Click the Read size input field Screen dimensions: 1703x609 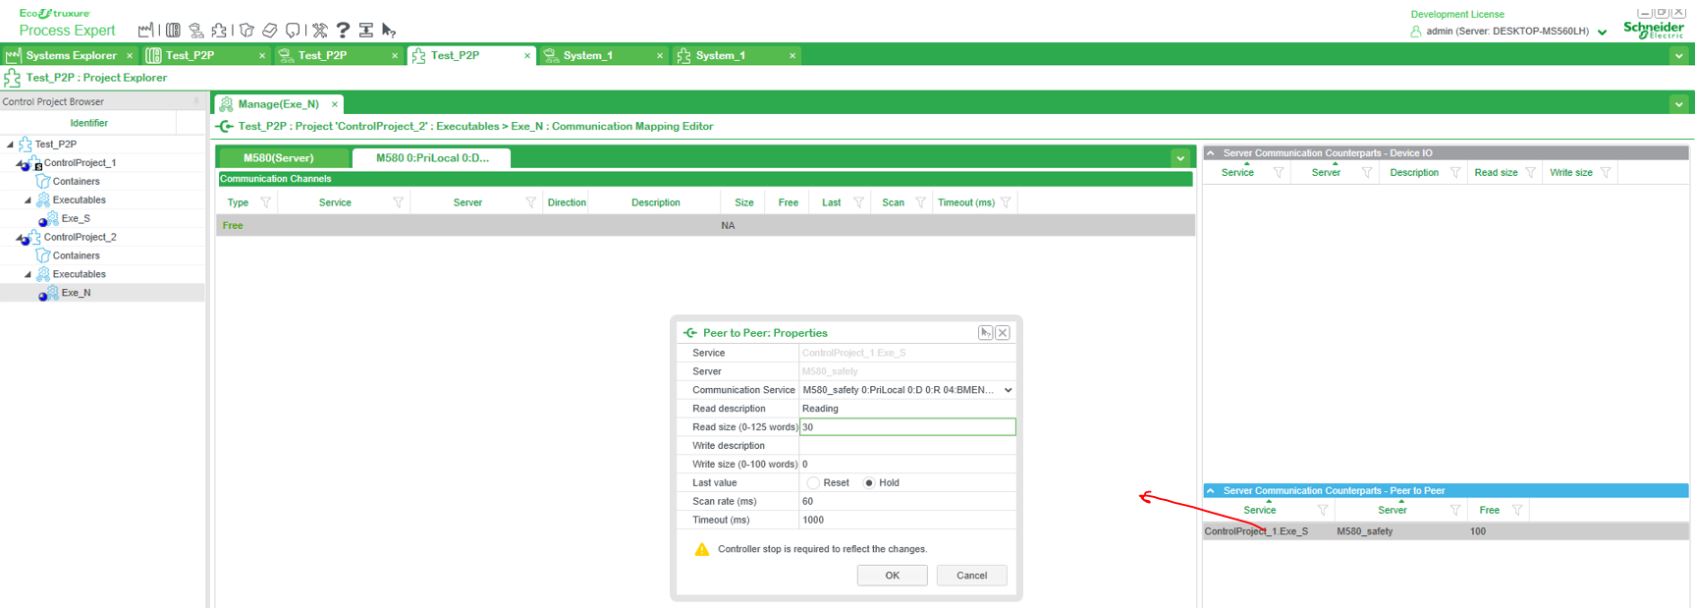click(907, 427)
